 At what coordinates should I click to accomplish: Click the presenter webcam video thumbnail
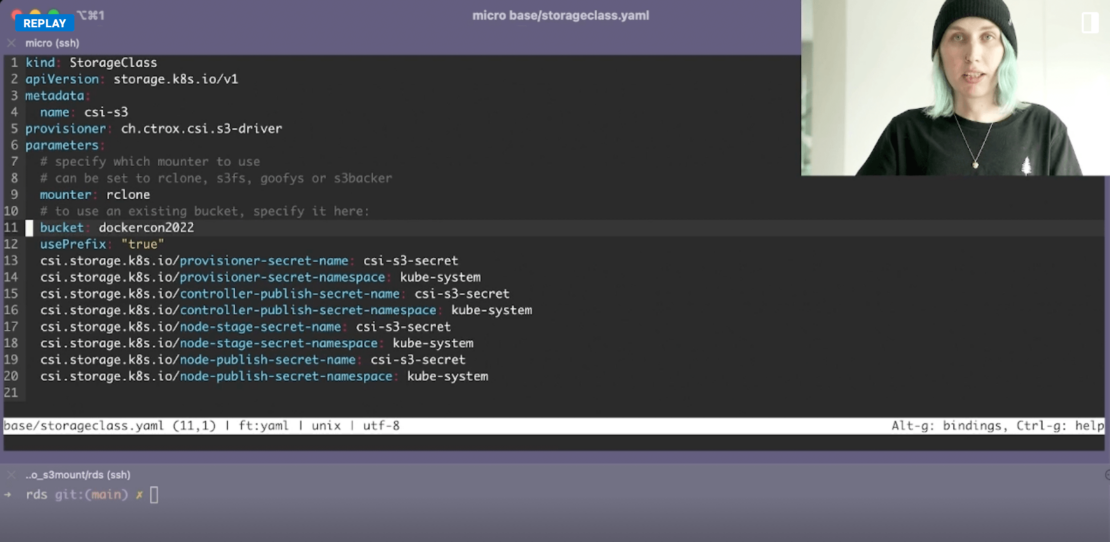(955, 88)
